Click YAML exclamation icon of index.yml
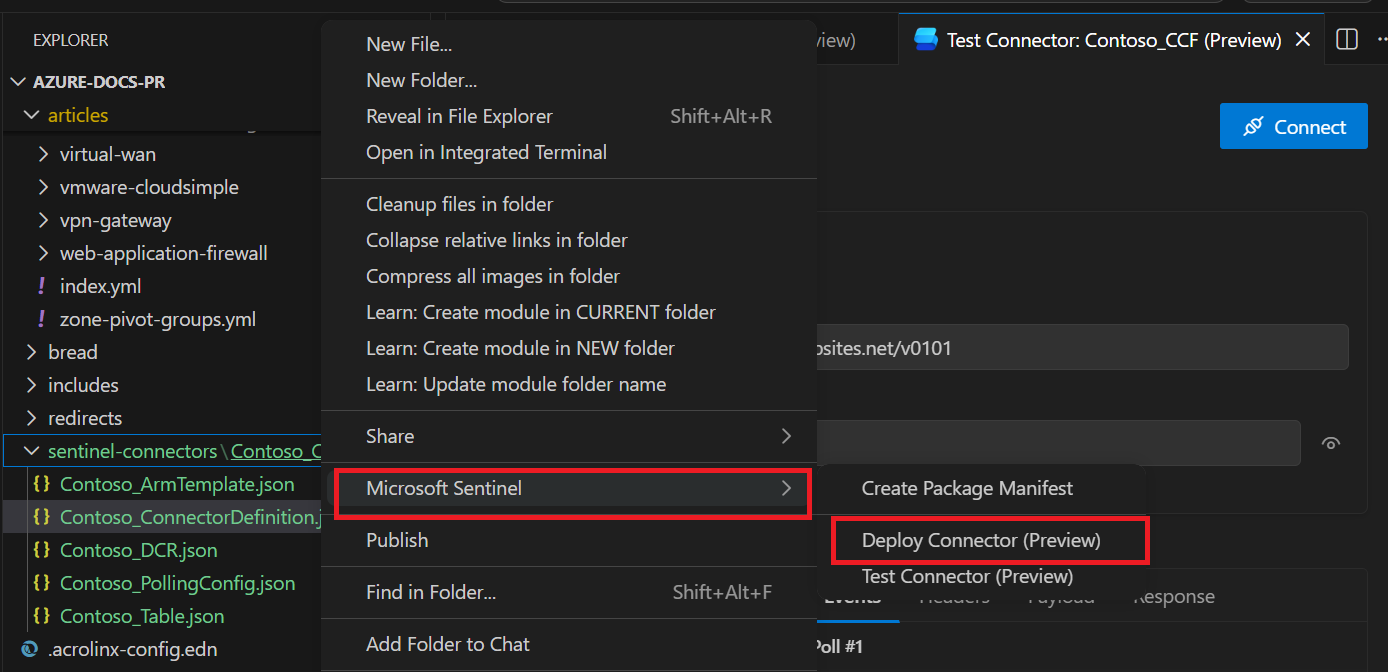Image resolution: width=1388 pixels, height=672 pixels. point(41,286)
